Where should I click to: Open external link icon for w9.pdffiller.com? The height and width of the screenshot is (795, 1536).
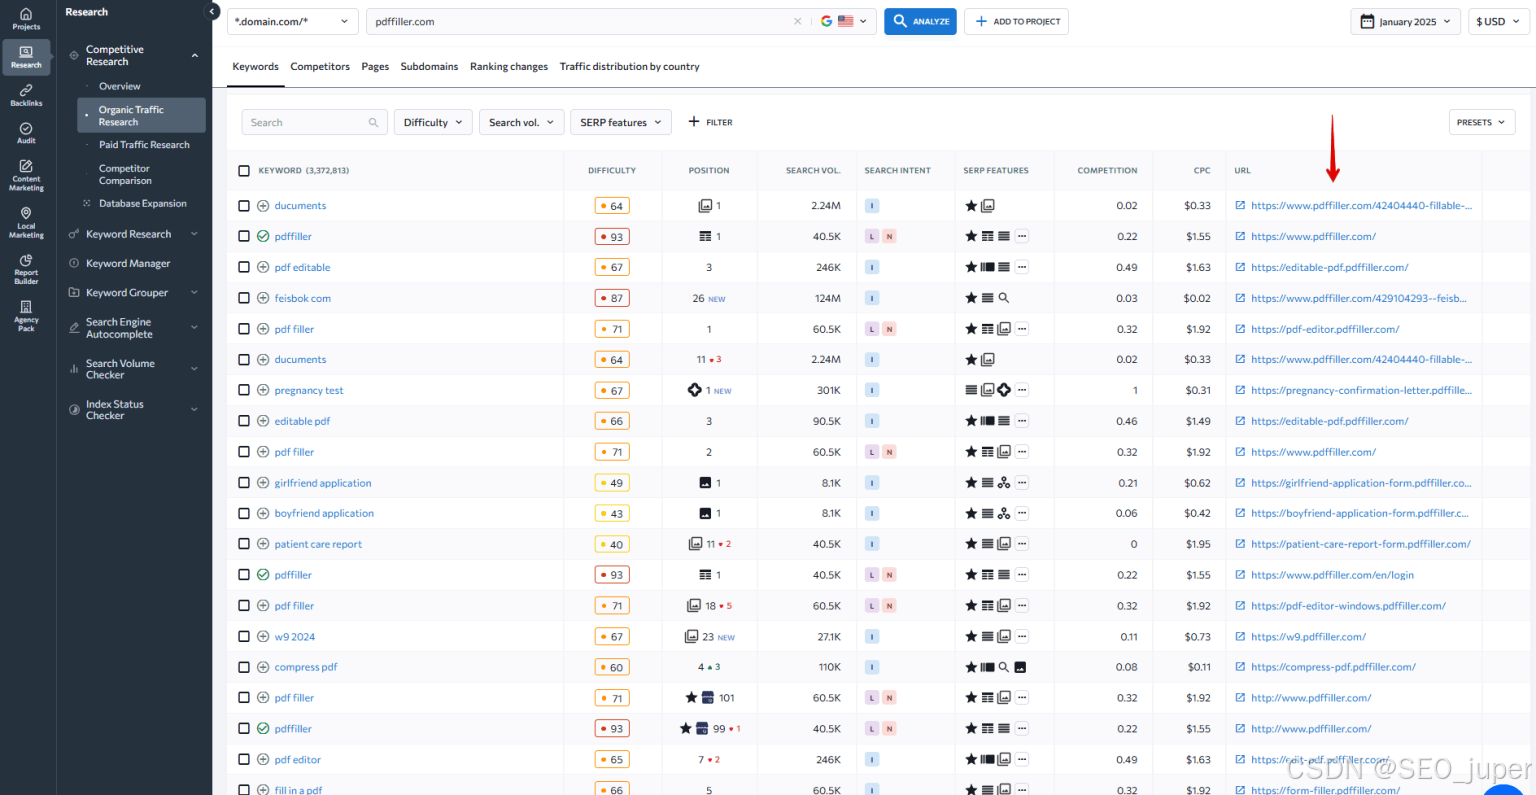[1240, 636]
